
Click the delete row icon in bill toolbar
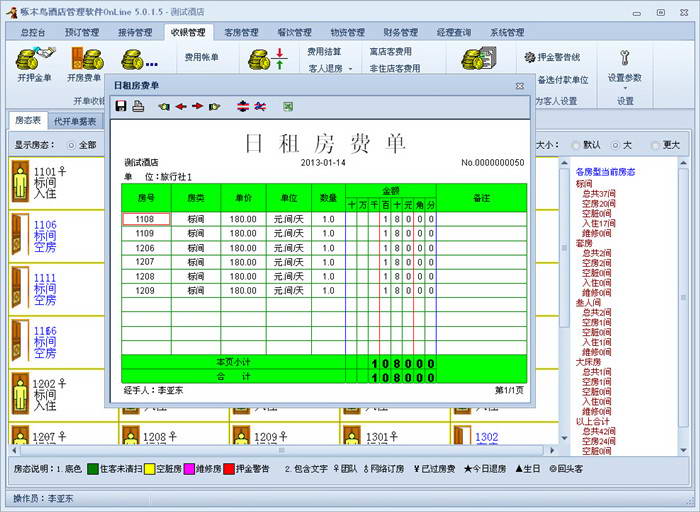pyautogui.click(x=260, y=106)
